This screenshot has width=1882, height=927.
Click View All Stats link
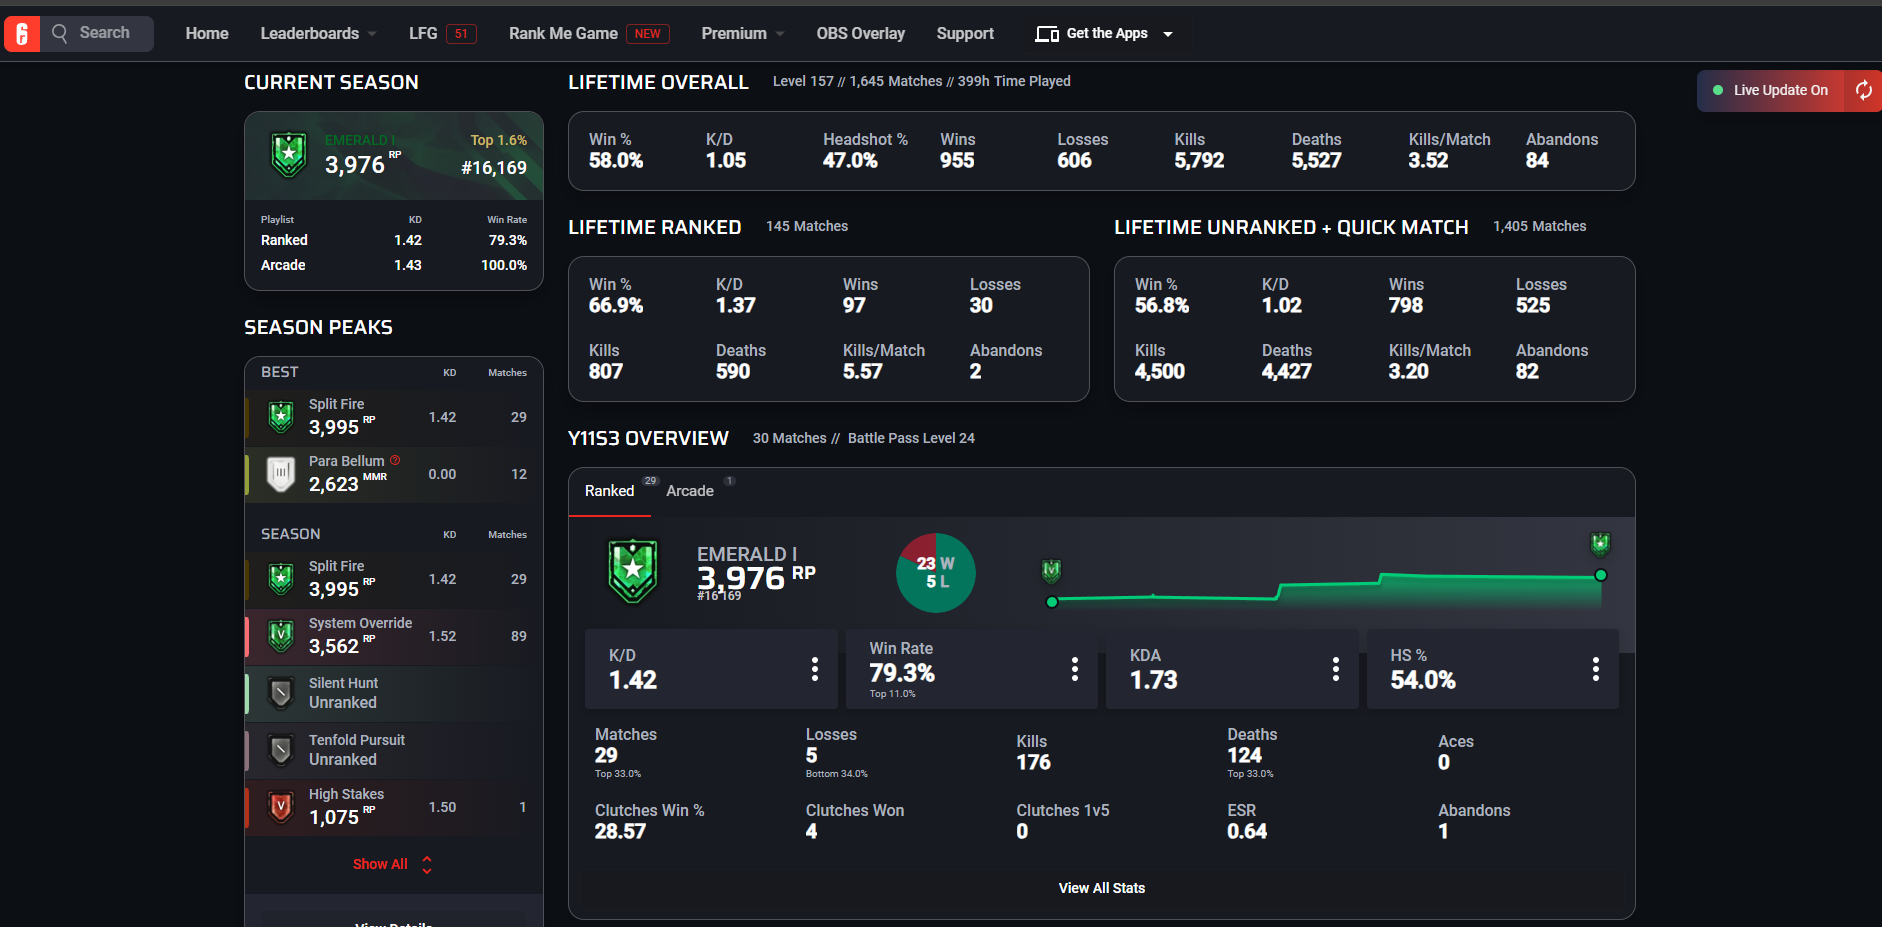1102,888
